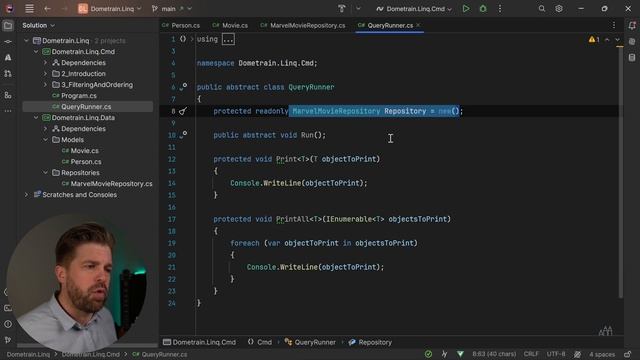The height and width of the screenshot is (360, 640).
Task: Click caret position 8:83 in status bar
Action: [x=494, y=354]
